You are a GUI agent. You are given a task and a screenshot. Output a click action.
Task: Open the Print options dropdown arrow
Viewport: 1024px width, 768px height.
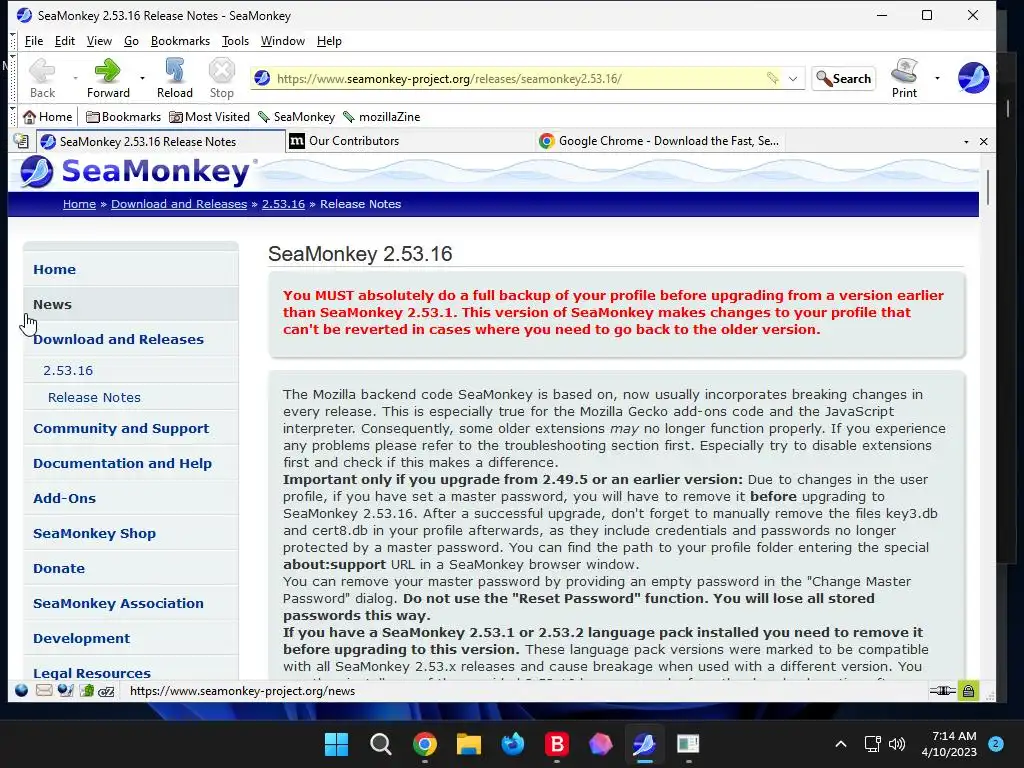point(937,78)
